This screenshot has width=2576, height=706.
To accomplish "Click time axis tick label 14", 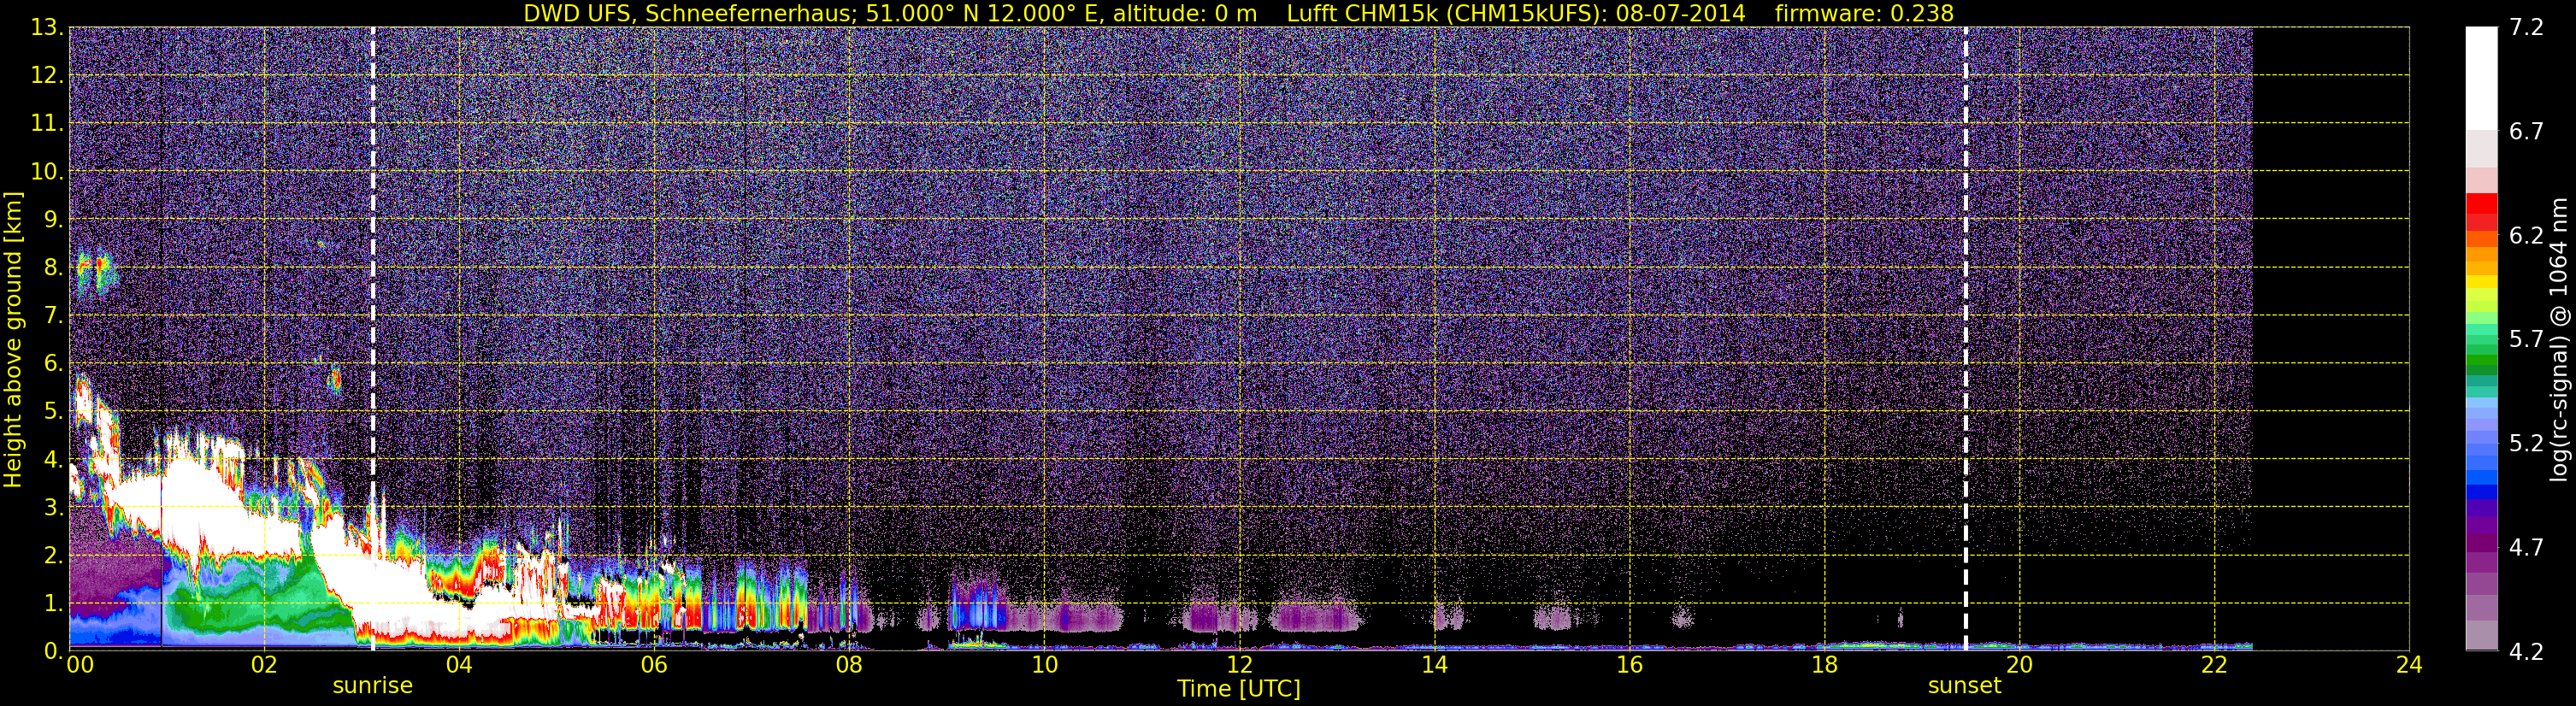I will tap(1434, 665).
